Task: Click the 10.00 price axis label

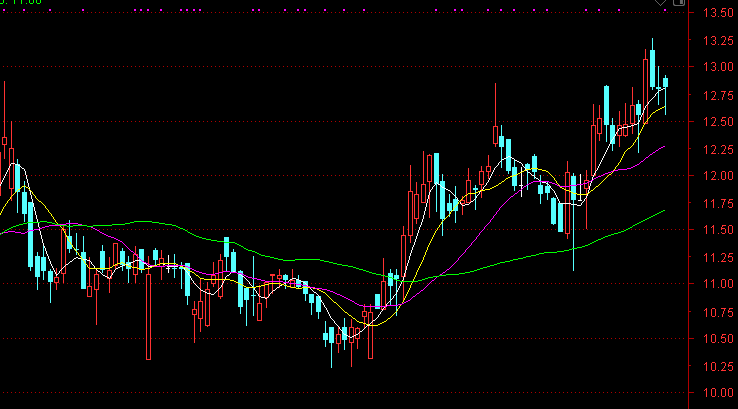Action: pyautogui.click(x=718, y=393)
